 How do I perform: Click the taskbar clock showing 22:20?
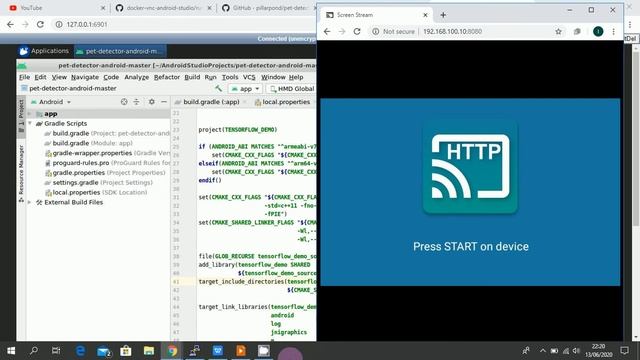598,351
